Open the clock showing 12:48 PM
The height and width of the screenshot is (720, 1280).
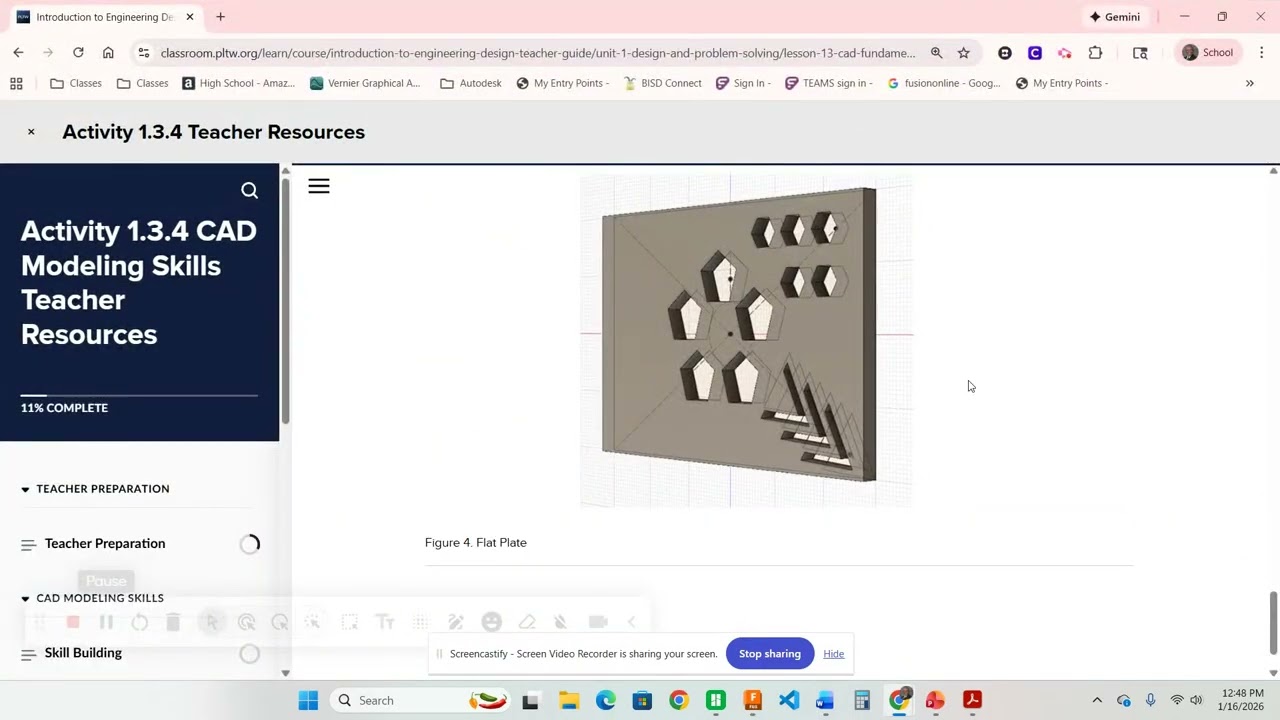tap(1241, 700)
